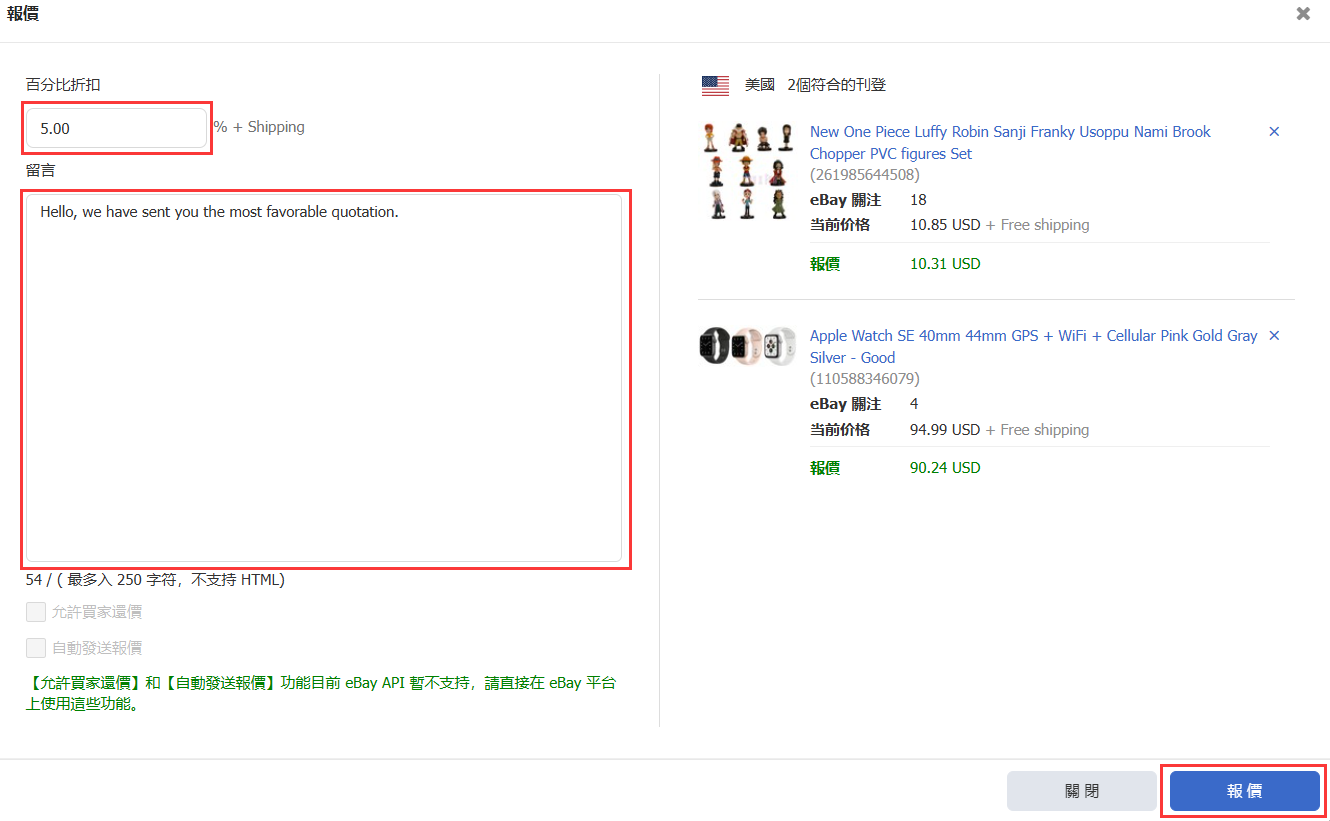1330x821 pixels.
Task: Click the Apple Watch thumbnail image
Action: click(747, 346)
